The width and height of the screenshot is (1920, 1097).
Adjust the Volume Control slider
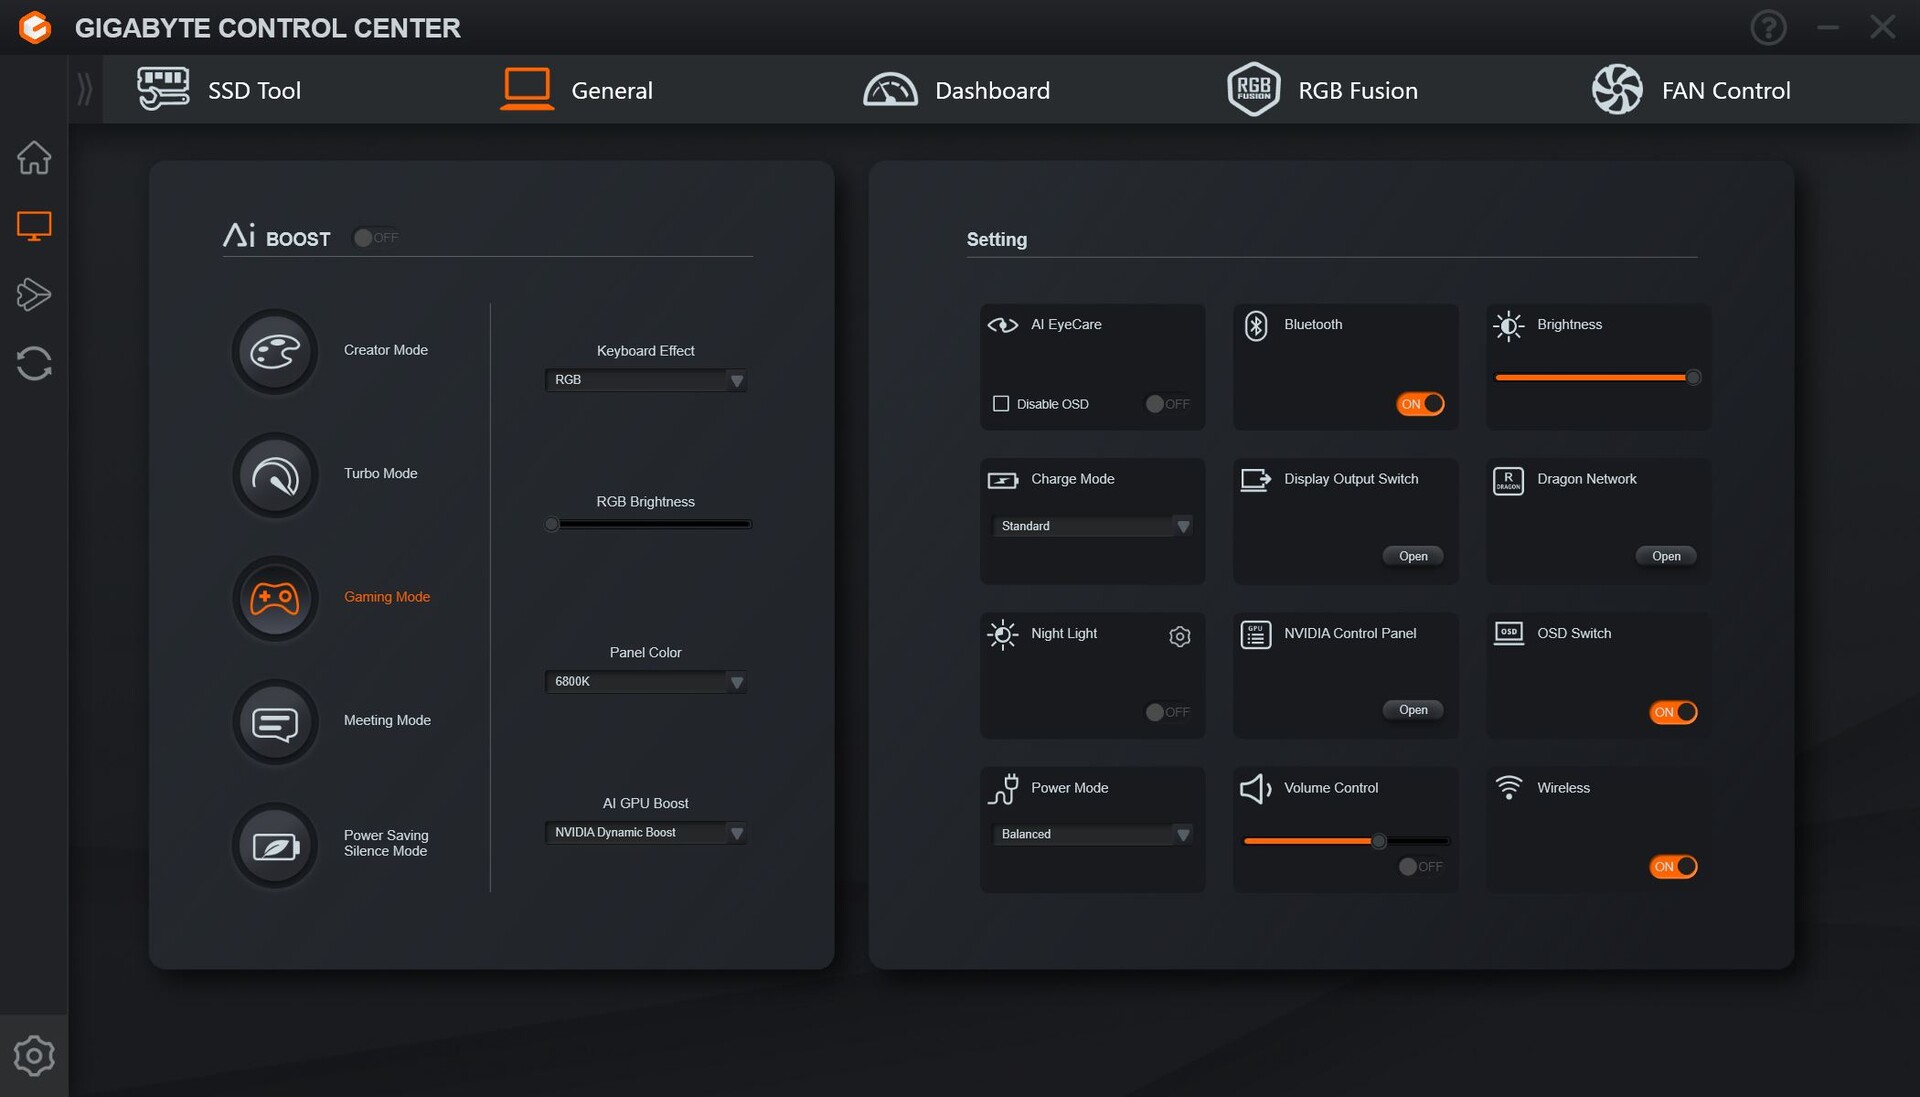point(1346,841)
